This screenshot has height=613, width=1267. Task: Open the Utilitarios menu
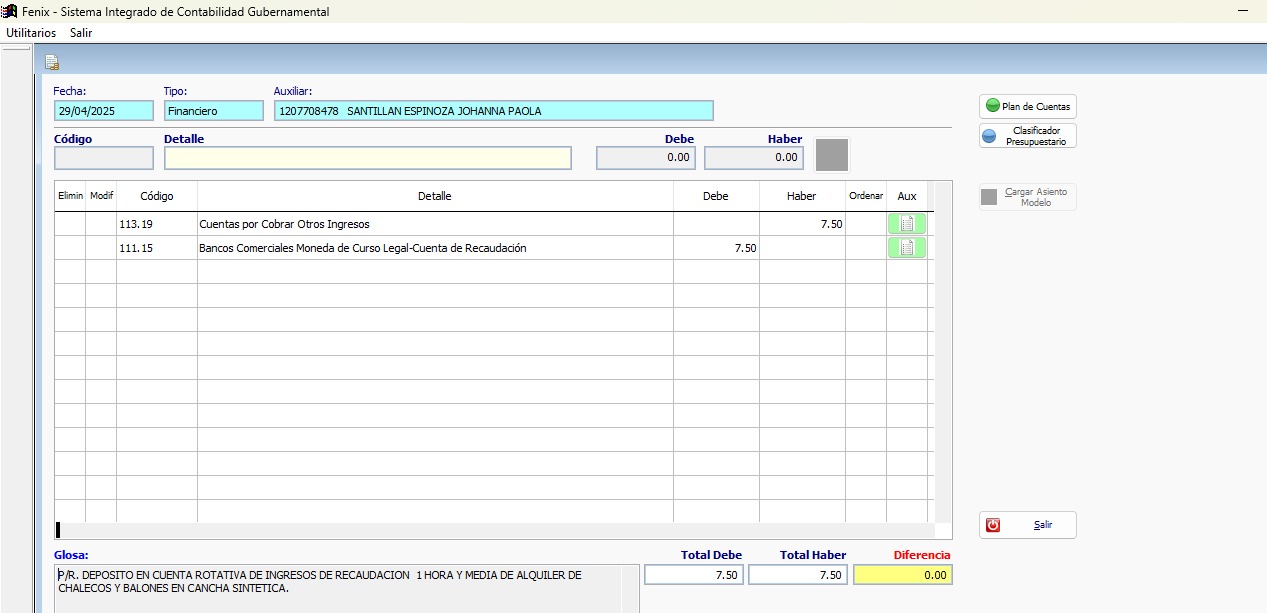pyautogui.click(x=31, y=32)
